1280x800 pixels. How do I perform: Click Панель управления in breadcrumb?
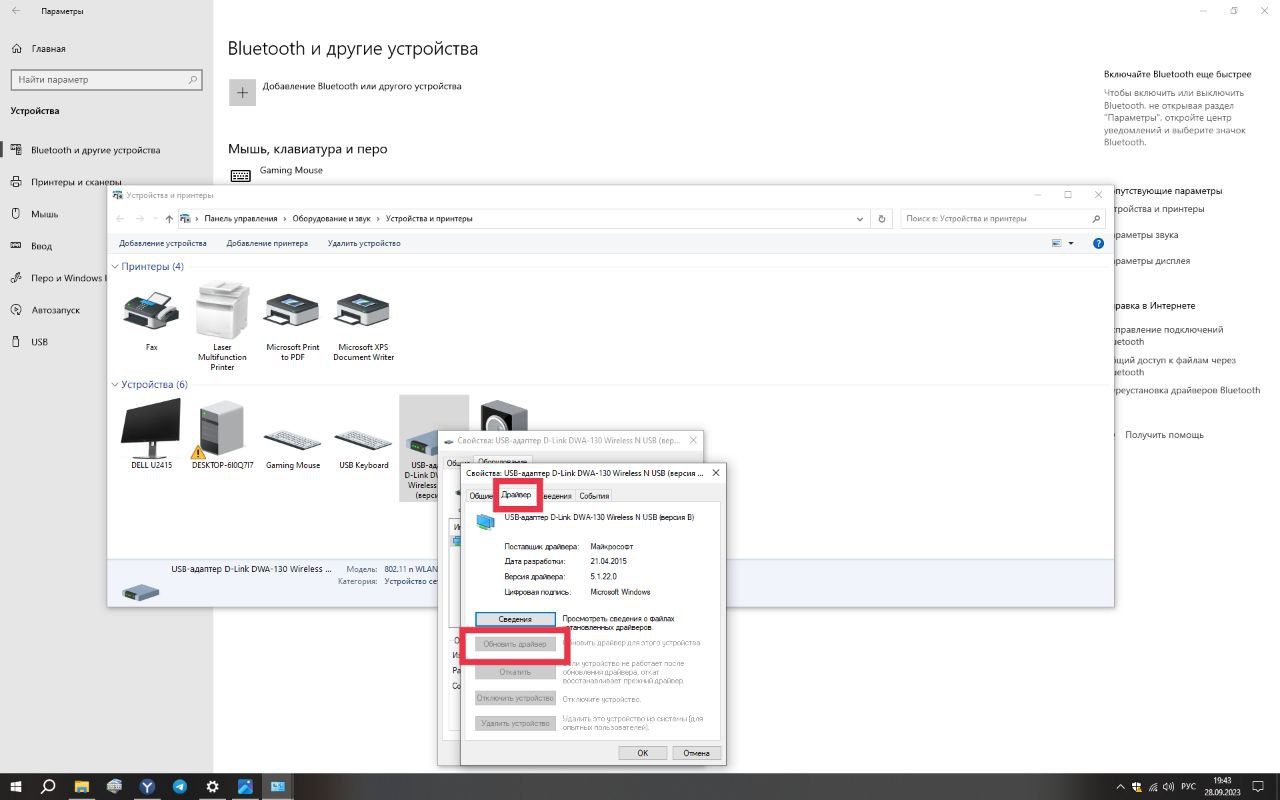[241, 218]
